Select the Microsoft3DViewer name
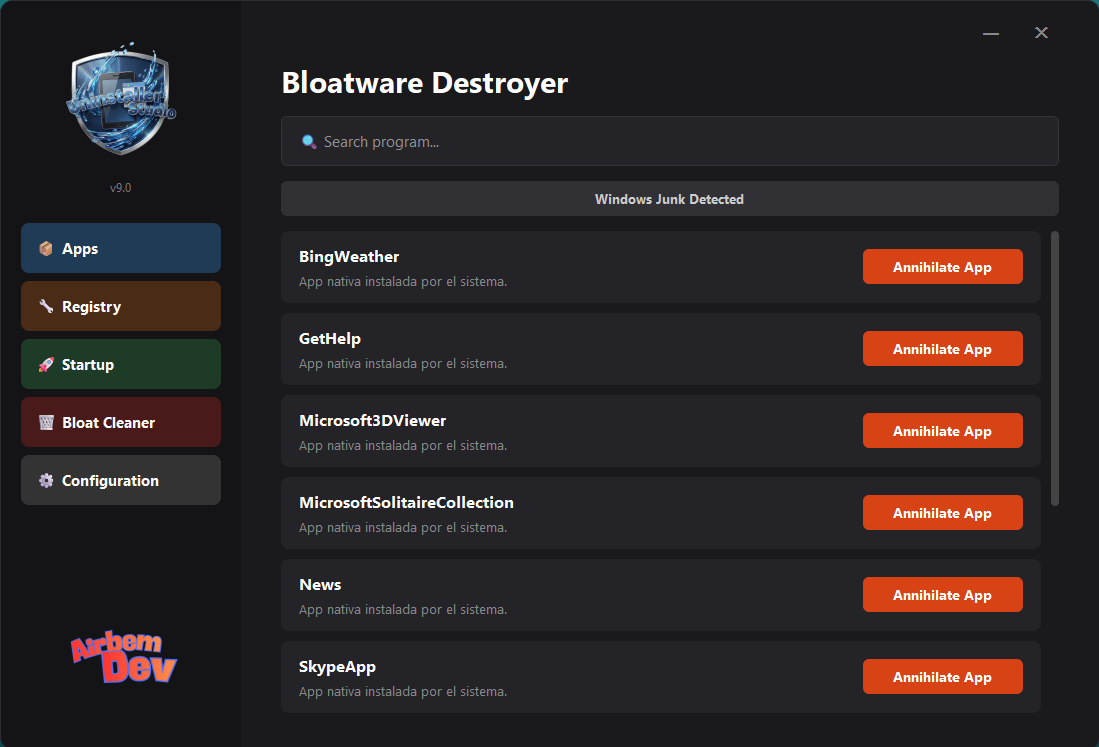The image size is (1099, 747). (372, 420)
